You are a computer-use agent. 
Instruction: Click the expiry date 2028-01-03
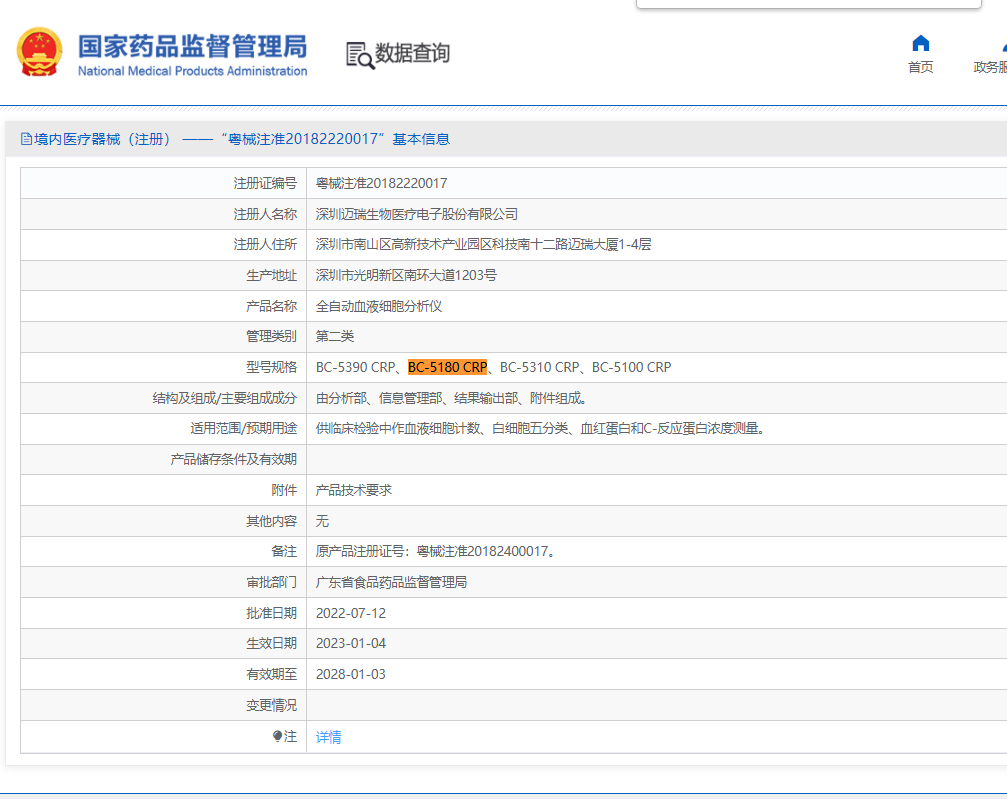tap(351, 674)
